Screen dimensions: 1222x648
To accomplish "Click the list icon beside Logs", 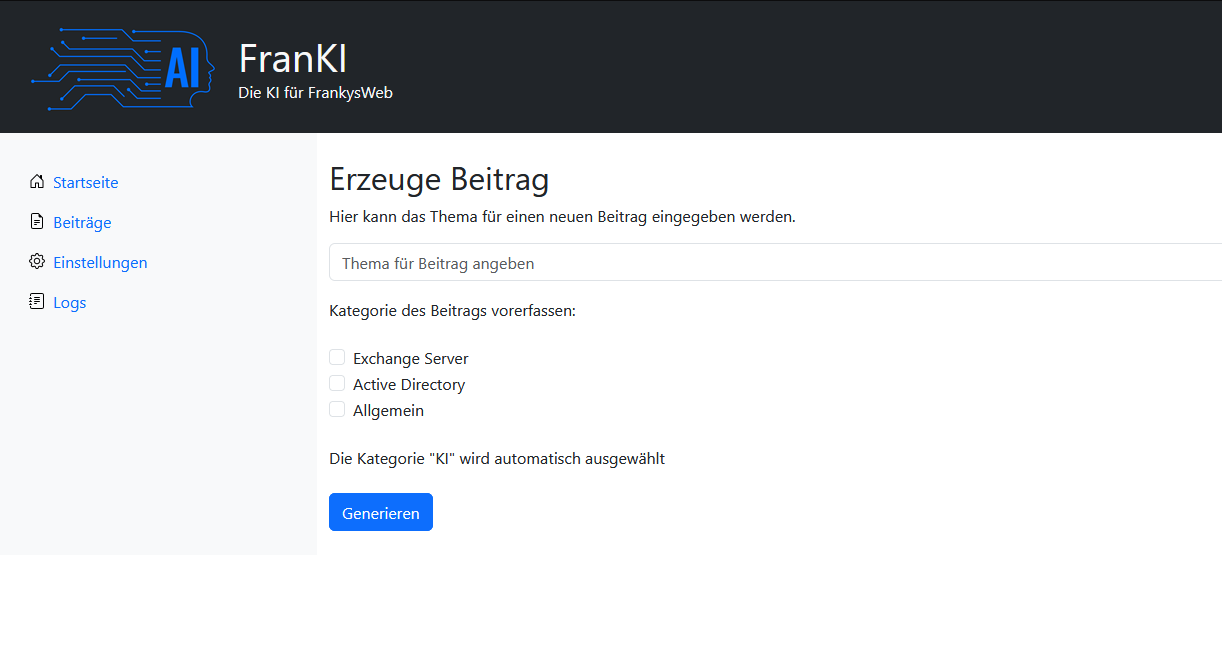I will tap(37, 302).
